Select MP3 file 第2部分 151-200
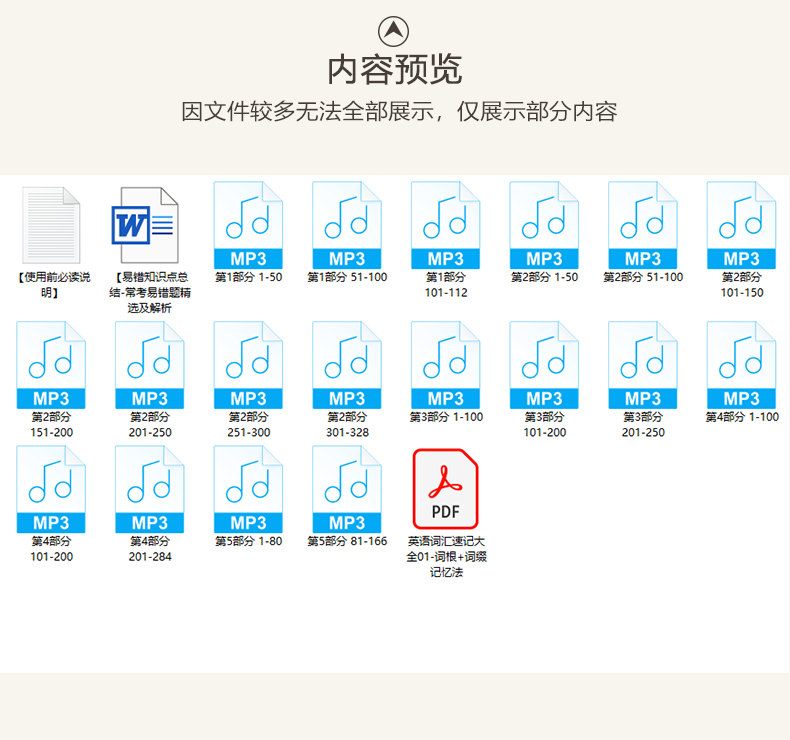790x740 pixels. coord(51,365)
